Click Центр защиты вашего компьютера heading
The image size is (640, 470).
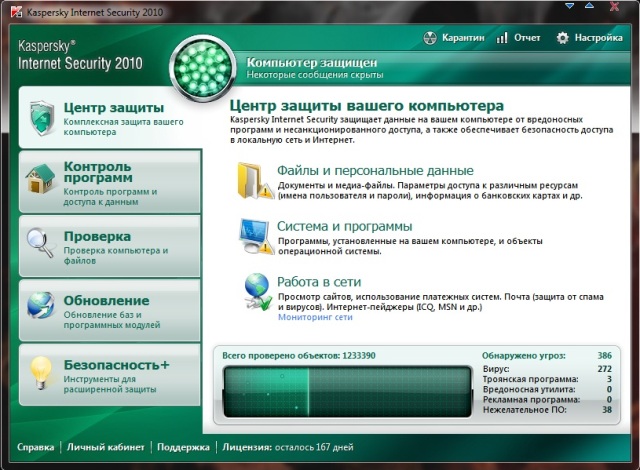pos(367,106)
